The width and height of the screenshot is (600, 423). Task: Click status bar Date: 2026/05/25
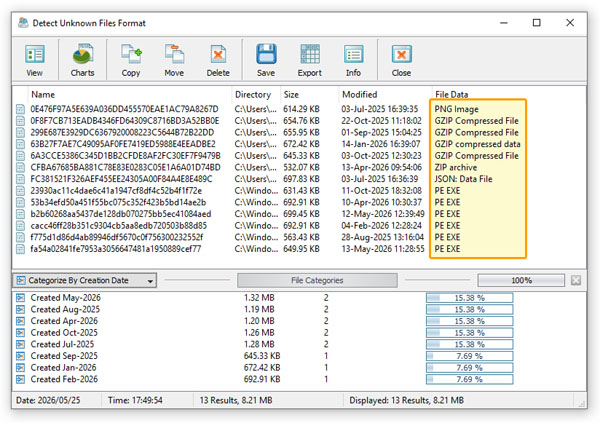click(48, 401)
